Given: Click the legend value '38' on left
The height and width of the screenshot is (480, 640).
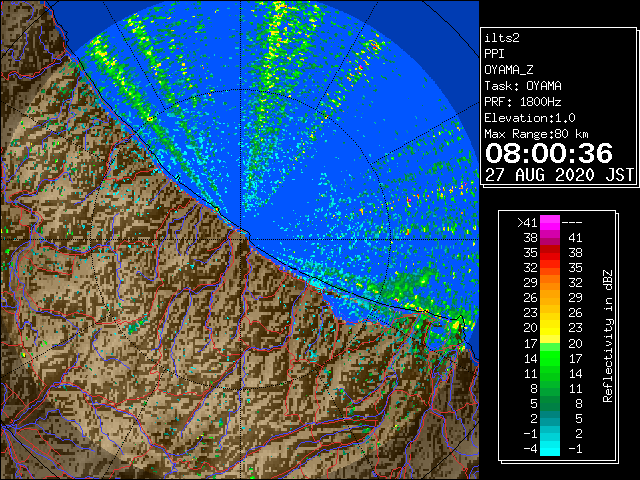Looking at the screenshot, I should [x=531, y=238].
